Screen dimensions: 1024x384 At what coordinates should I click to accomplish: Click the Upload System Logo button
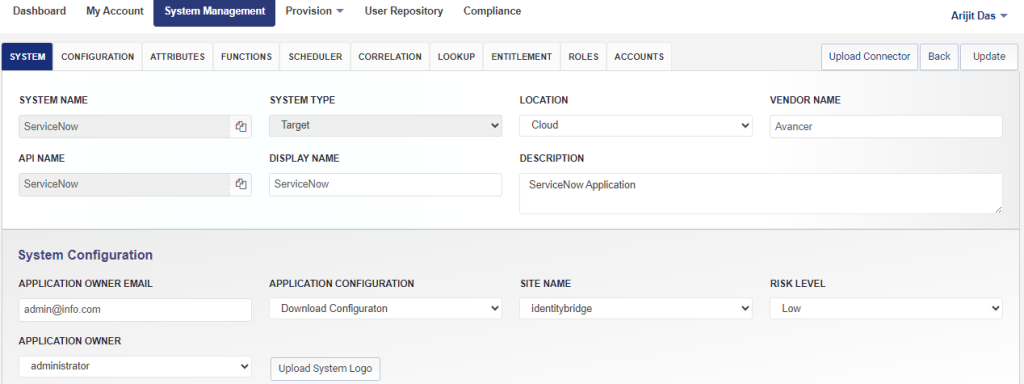(x=325, y=368)
